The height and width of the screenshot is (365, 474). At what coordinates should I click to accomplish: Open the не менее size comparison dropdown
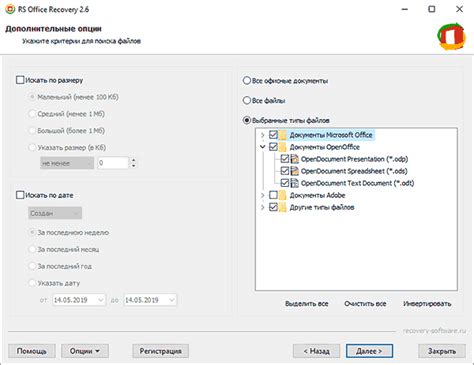(67, 163)
